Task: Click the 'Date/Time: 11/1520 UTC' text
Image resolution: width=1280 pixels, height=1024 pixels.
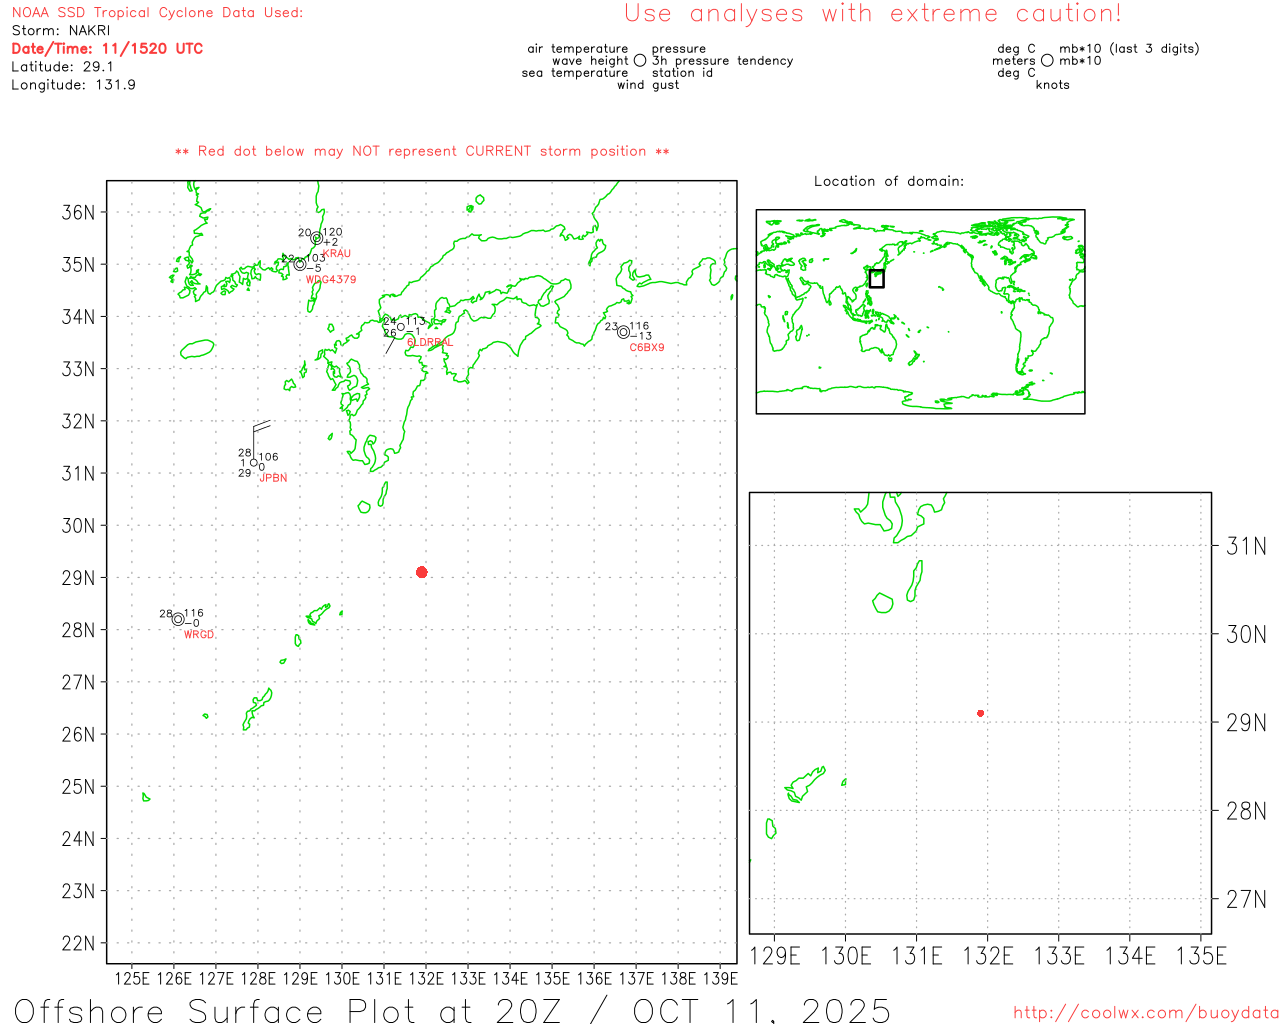Action: [x=107, y=49]
